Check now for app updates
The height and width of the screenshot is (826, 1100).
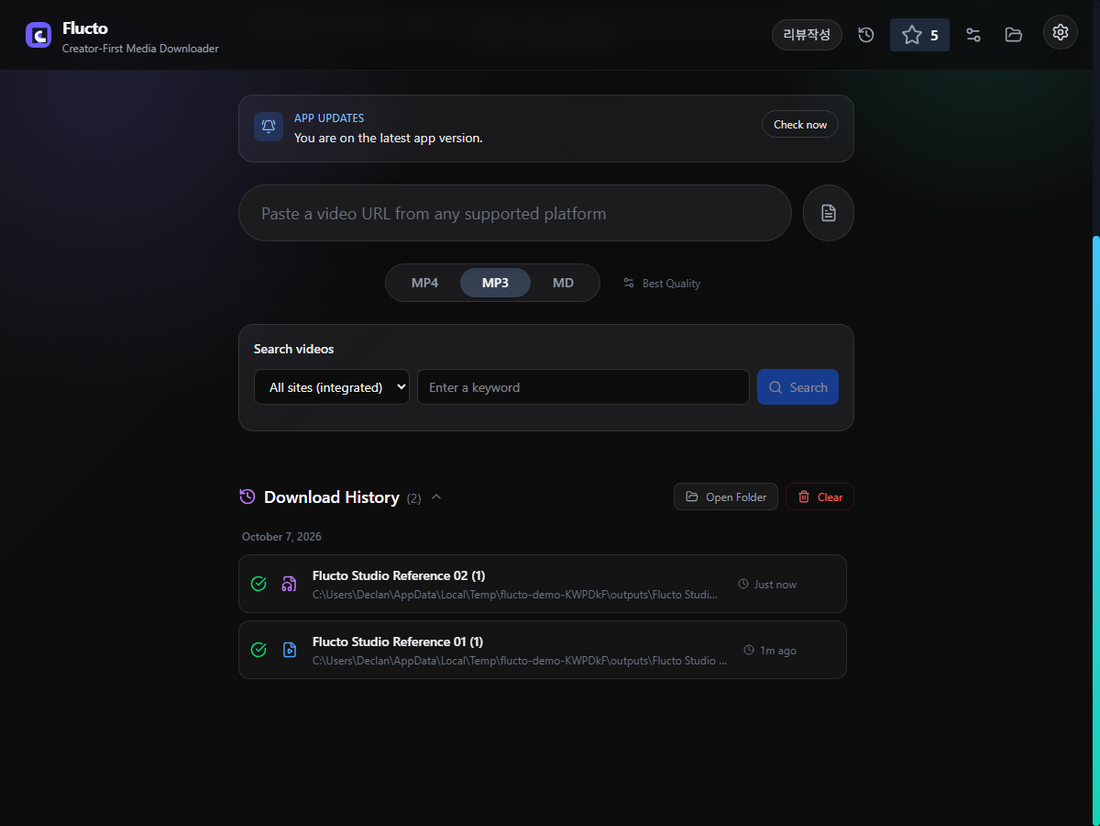pyautogui.click(x=800, y=124)
